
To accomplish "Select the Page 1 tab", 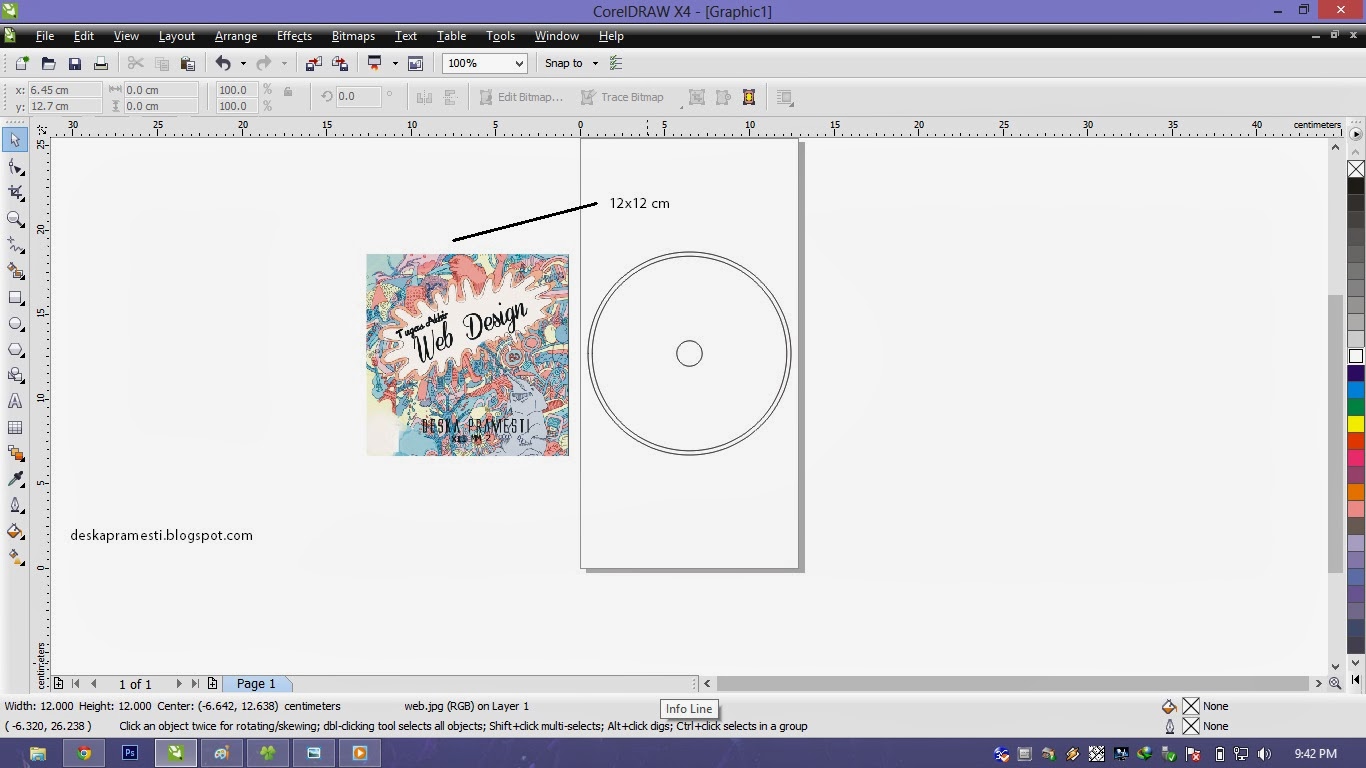I will pos(256,683).
